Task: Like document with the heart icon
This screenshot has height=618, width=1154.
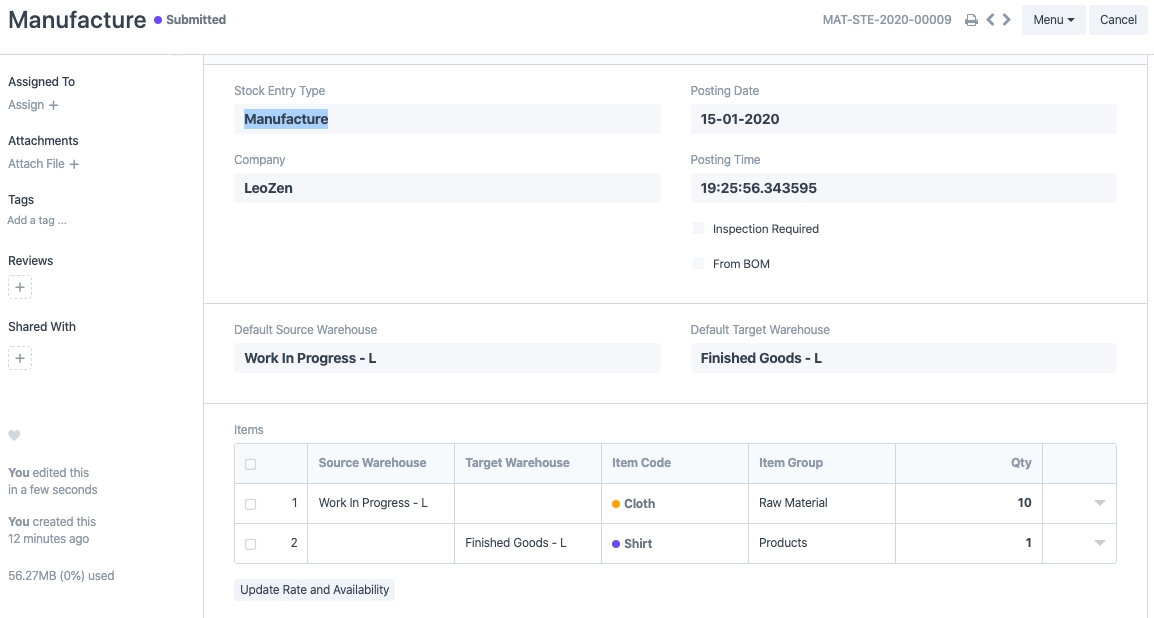Action: click(14, 435)
